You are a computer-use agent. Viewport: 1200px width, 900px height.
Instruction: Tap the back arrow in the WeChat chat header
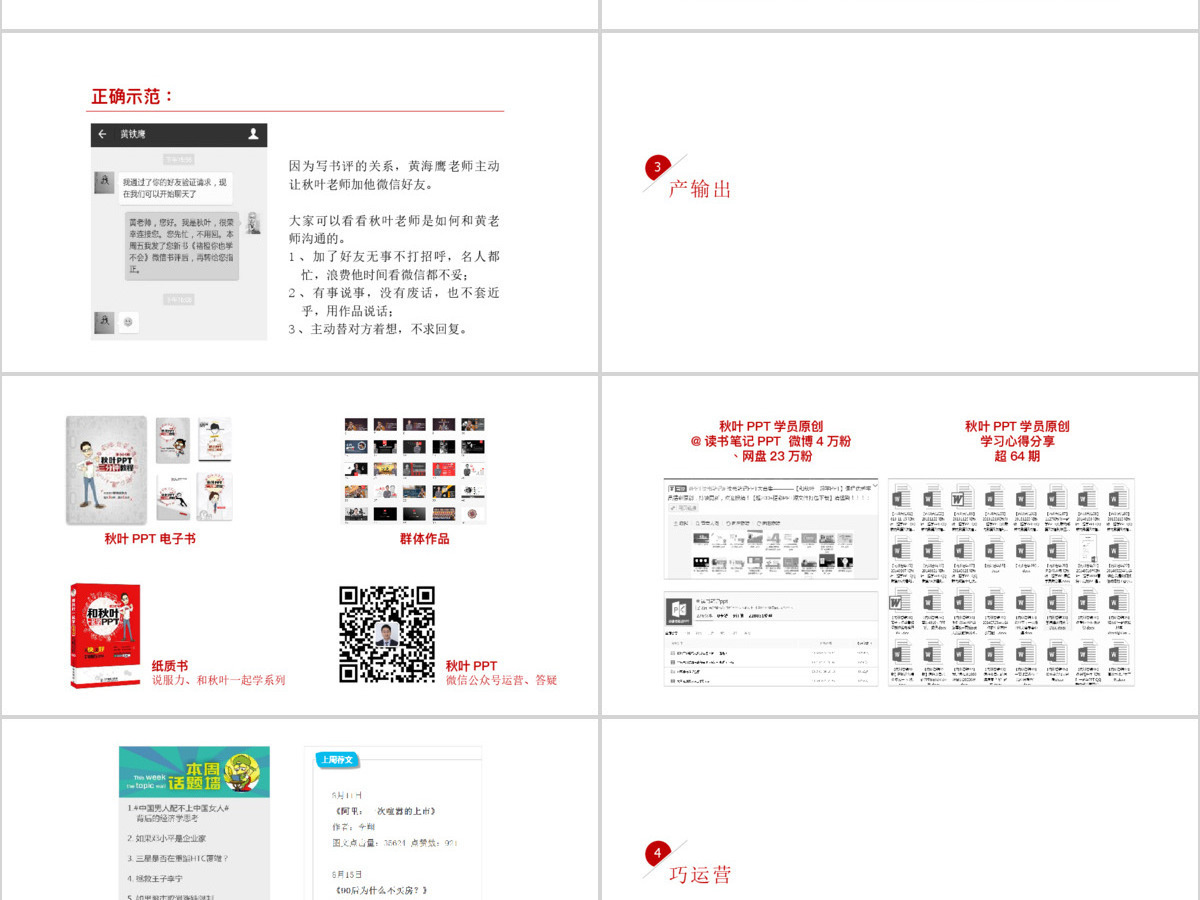[102, 134]
